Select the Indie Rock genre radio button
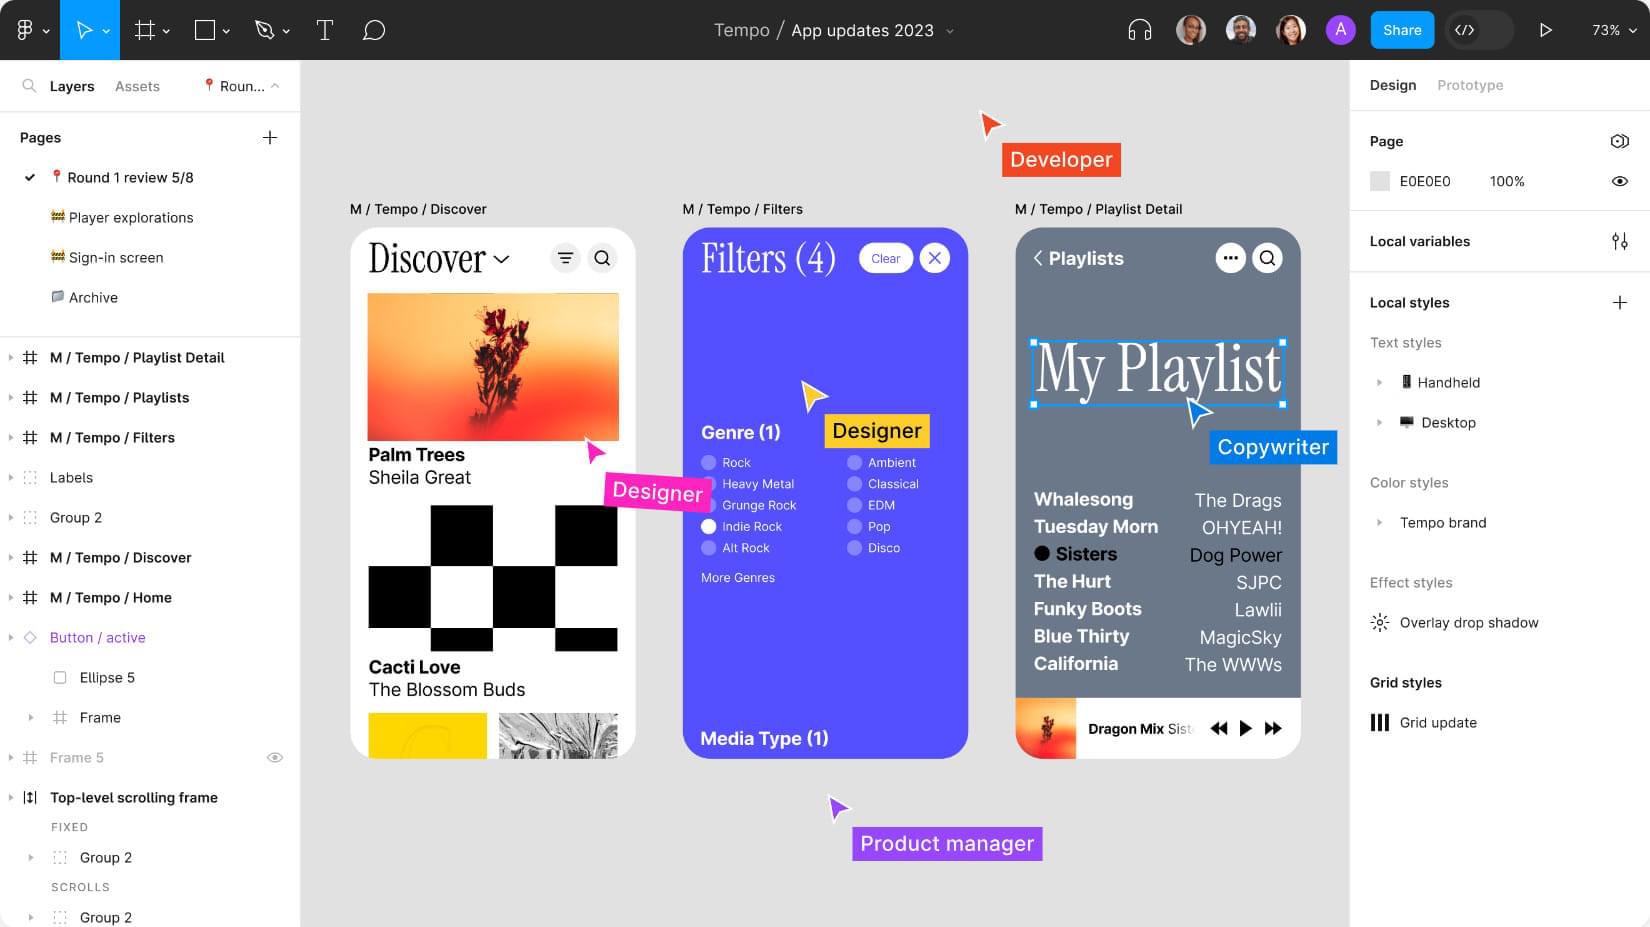This screenshot has height=927, width=1650. (x=709, y=526)
